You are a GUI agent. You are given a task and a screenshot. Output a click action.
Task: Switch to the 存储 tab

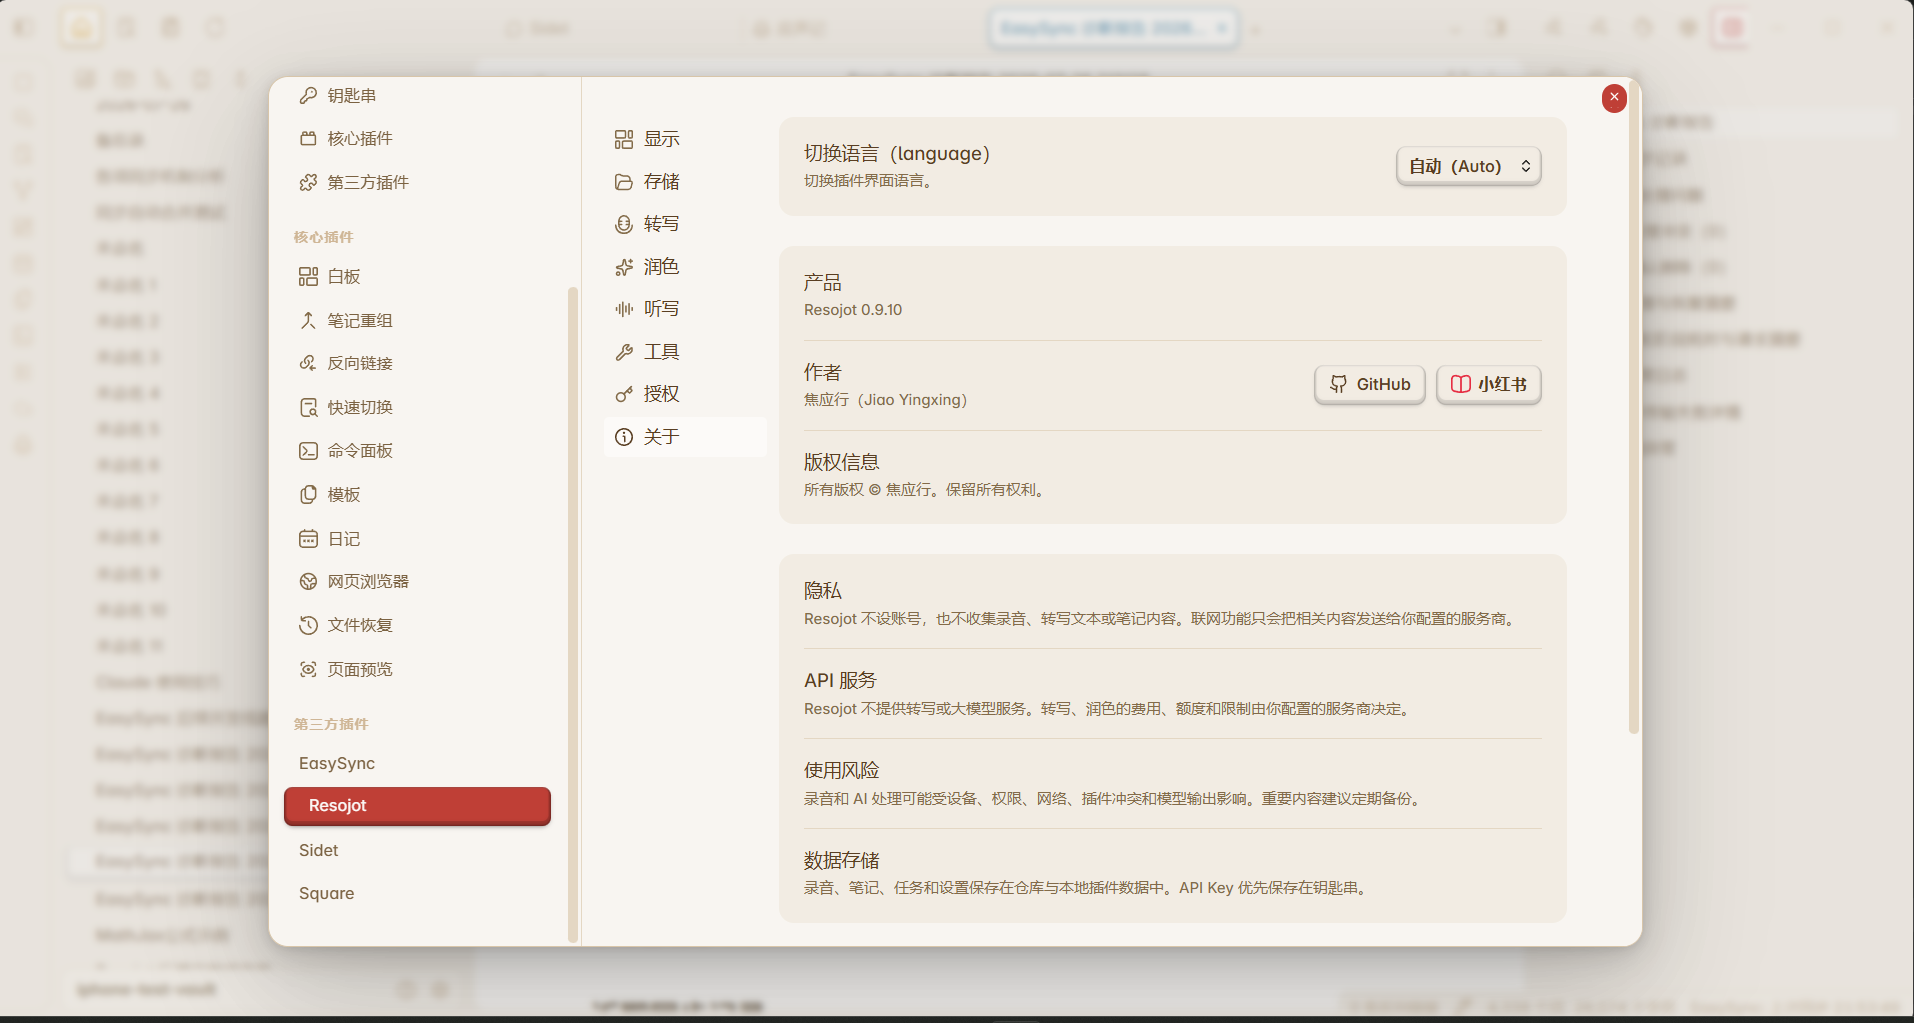tap(685, 182)
